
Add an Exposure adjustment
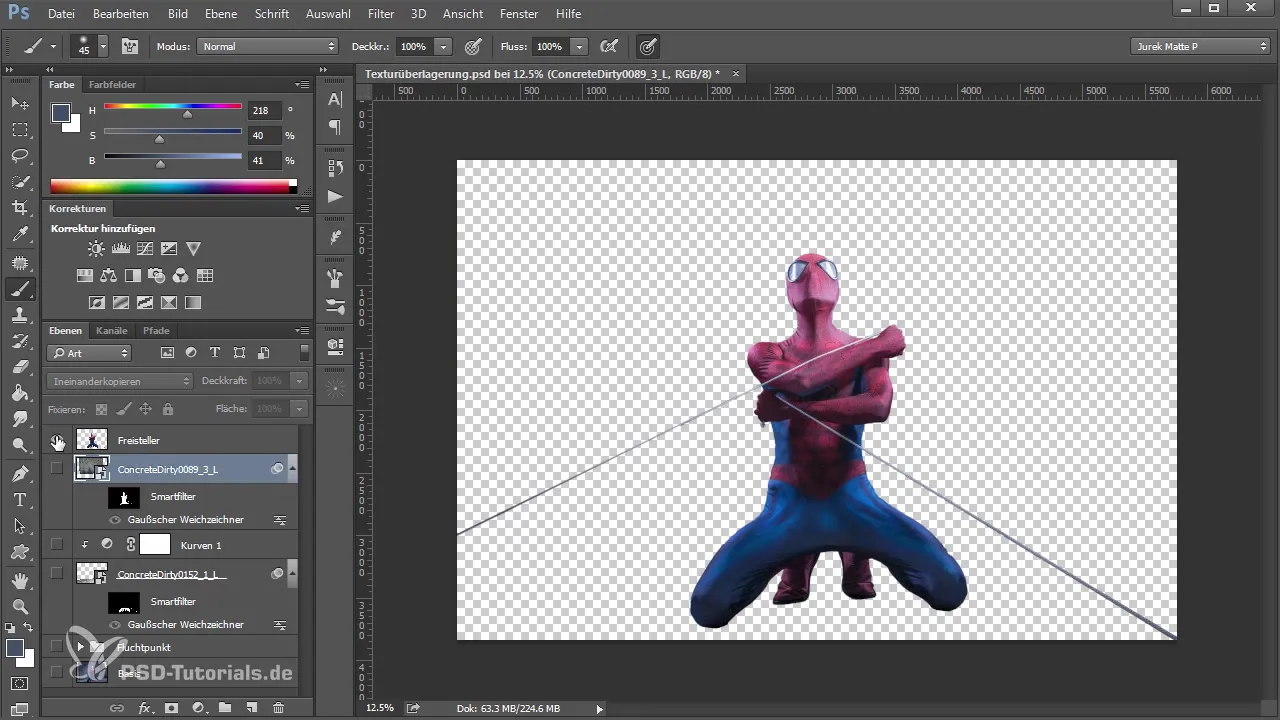pyautogui.click(x=169, y=249)
